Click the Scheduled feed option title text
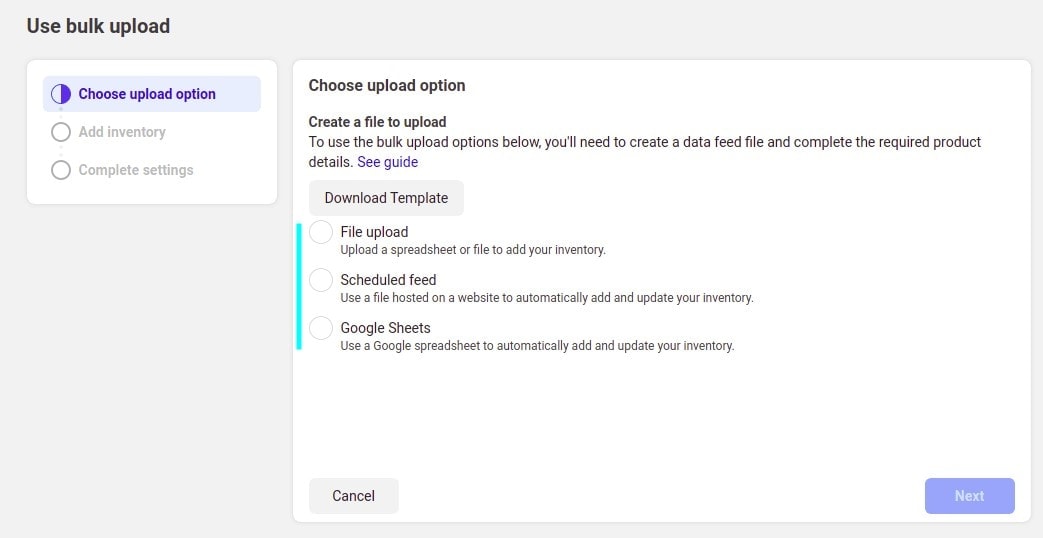 pyautogui.click(x=388, y=279)
